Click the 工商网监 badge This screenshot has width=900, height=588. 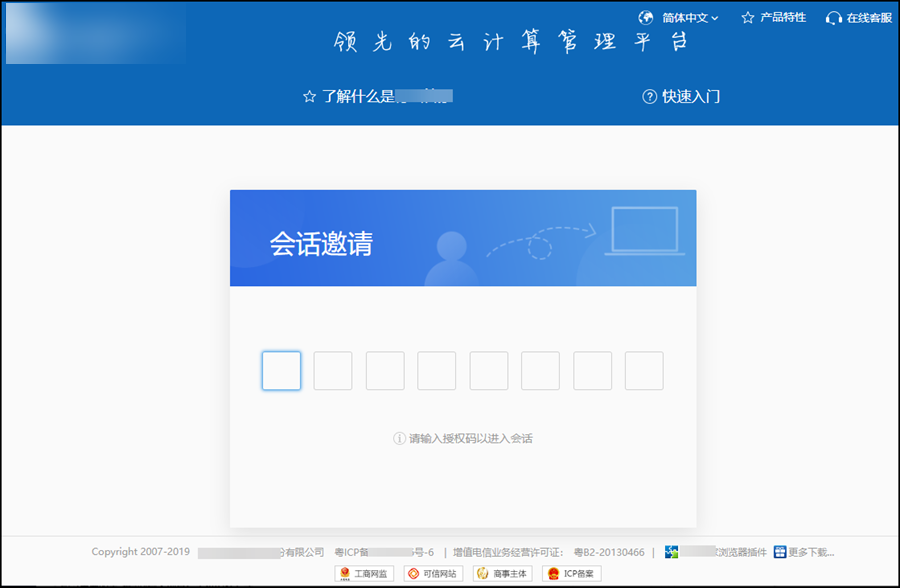coord(365,574)
